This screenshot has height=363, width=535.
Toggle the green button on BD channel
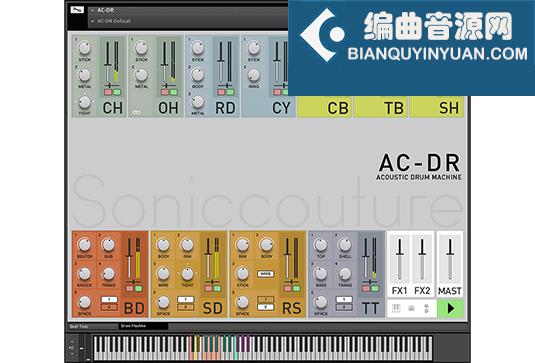pos(139,289)
